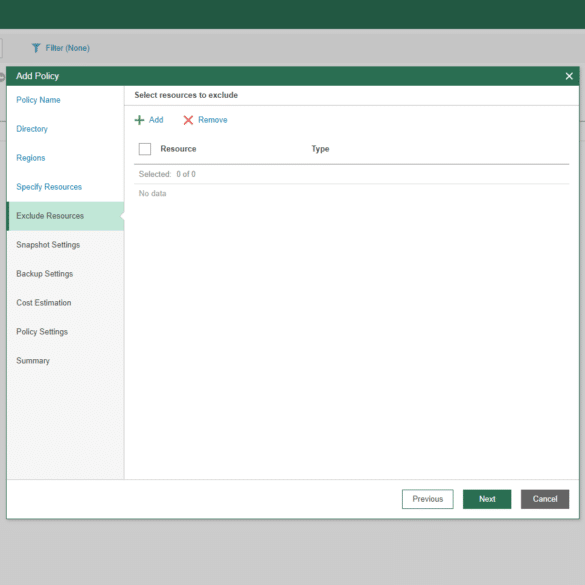Sort by the Type column header
Image resolution: width=585 pixels, height=585 pixels.
320,149
